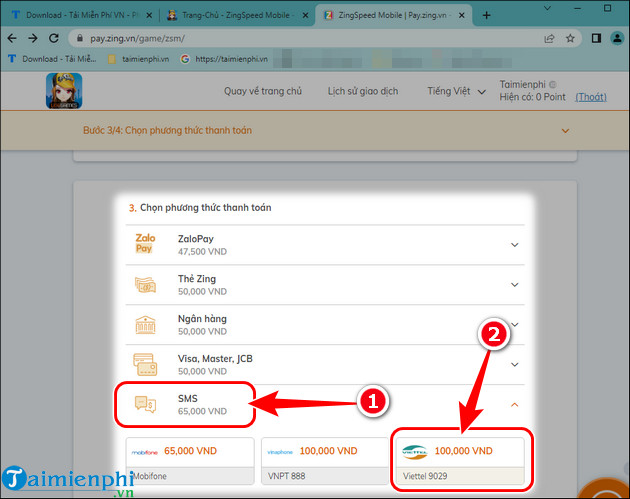Image resolution: width=630 pixels, height=499 pixels.
Task: Click the SMS row title
Action: [188, 398]
